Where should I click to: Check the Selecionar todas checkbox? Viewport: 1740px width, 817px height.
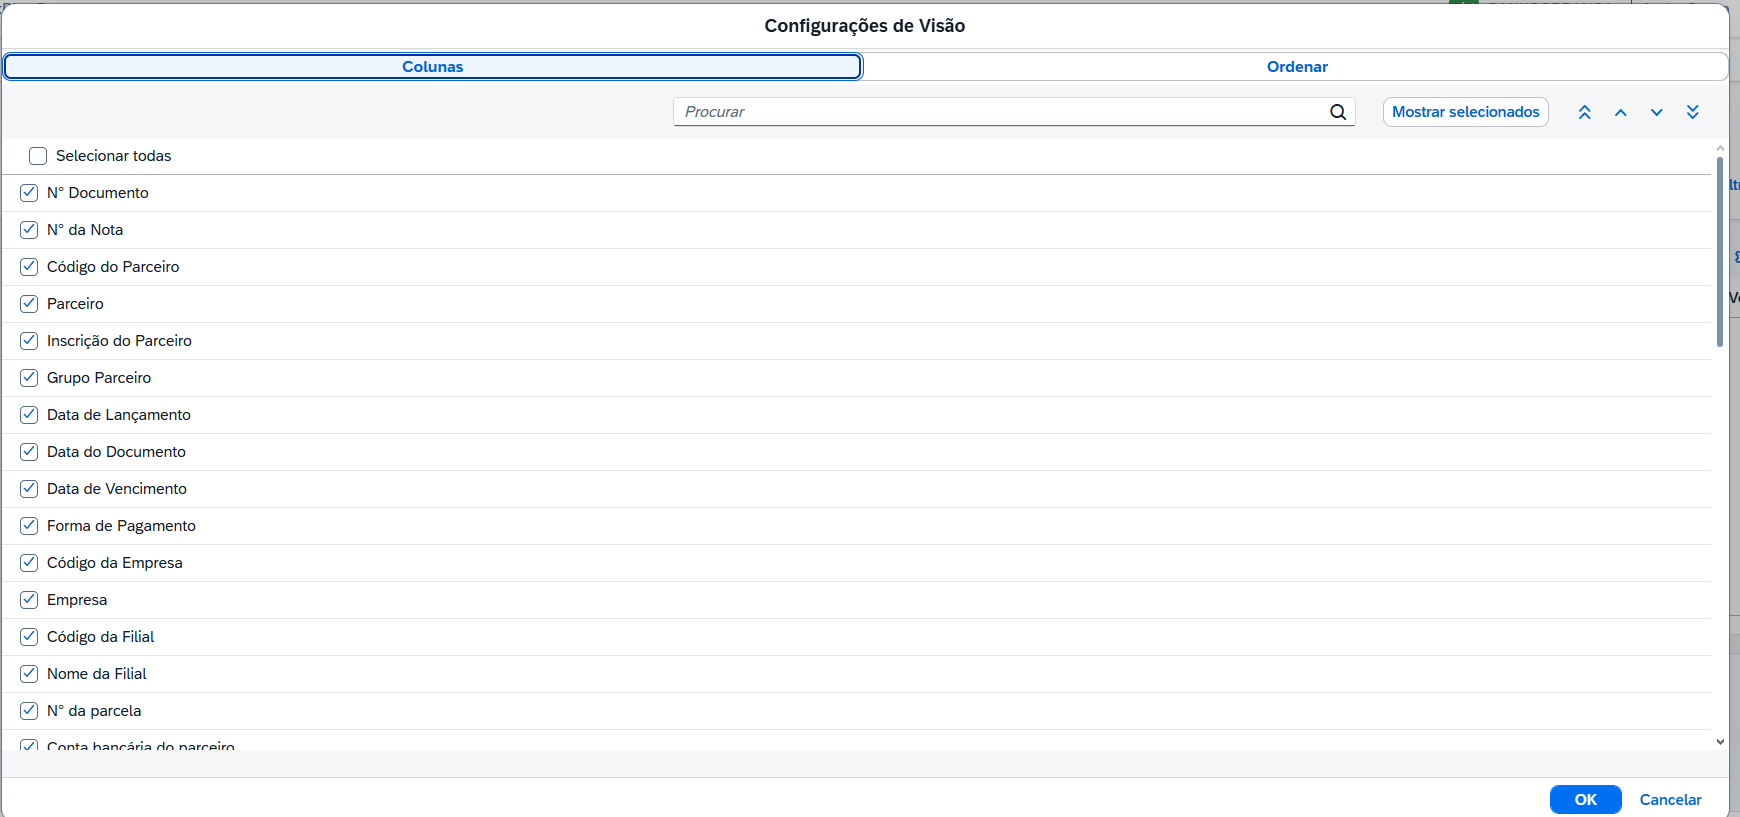pos(38,156)
